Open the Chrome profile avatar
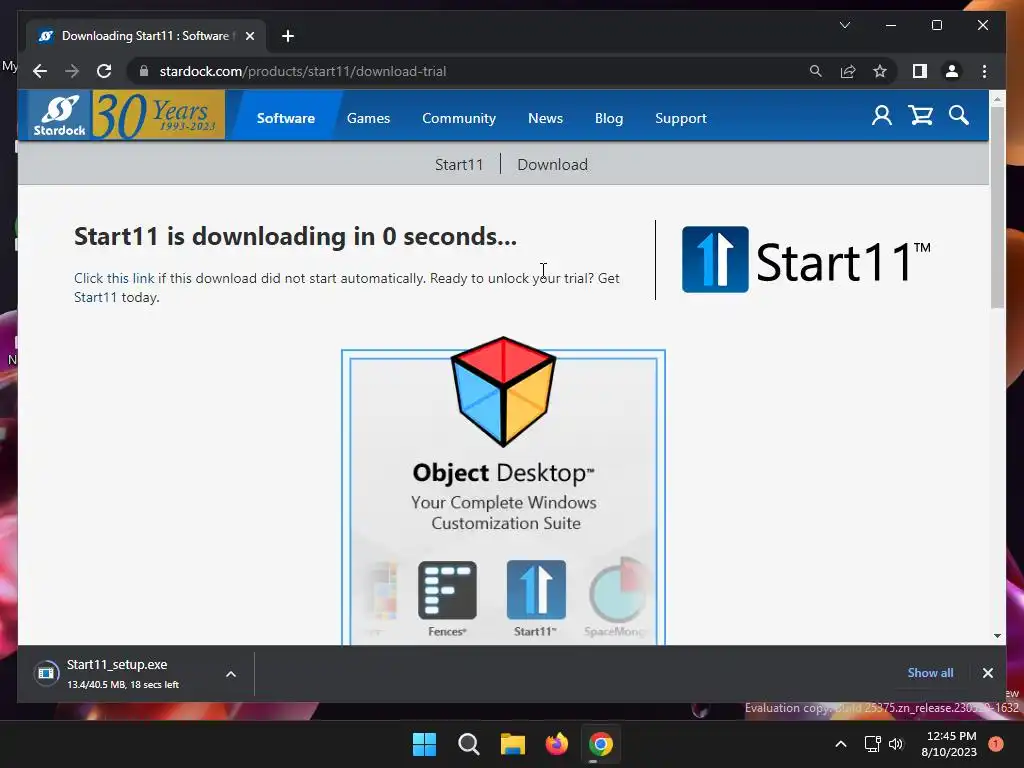1024x768 pixels. 952,71
